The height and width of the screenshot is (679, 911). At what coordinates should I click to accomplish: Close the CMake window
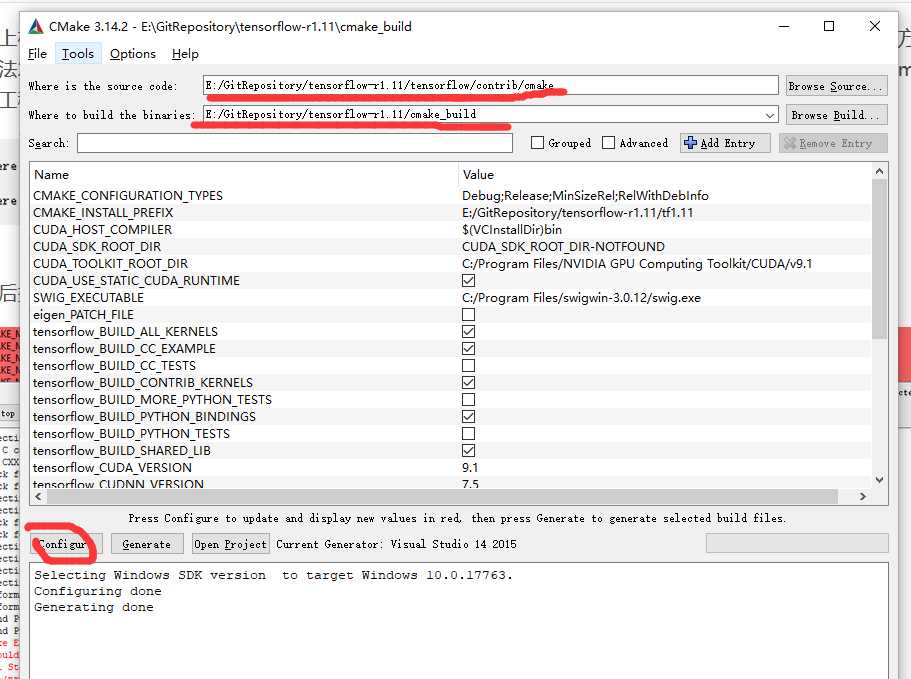pos(874,26)
